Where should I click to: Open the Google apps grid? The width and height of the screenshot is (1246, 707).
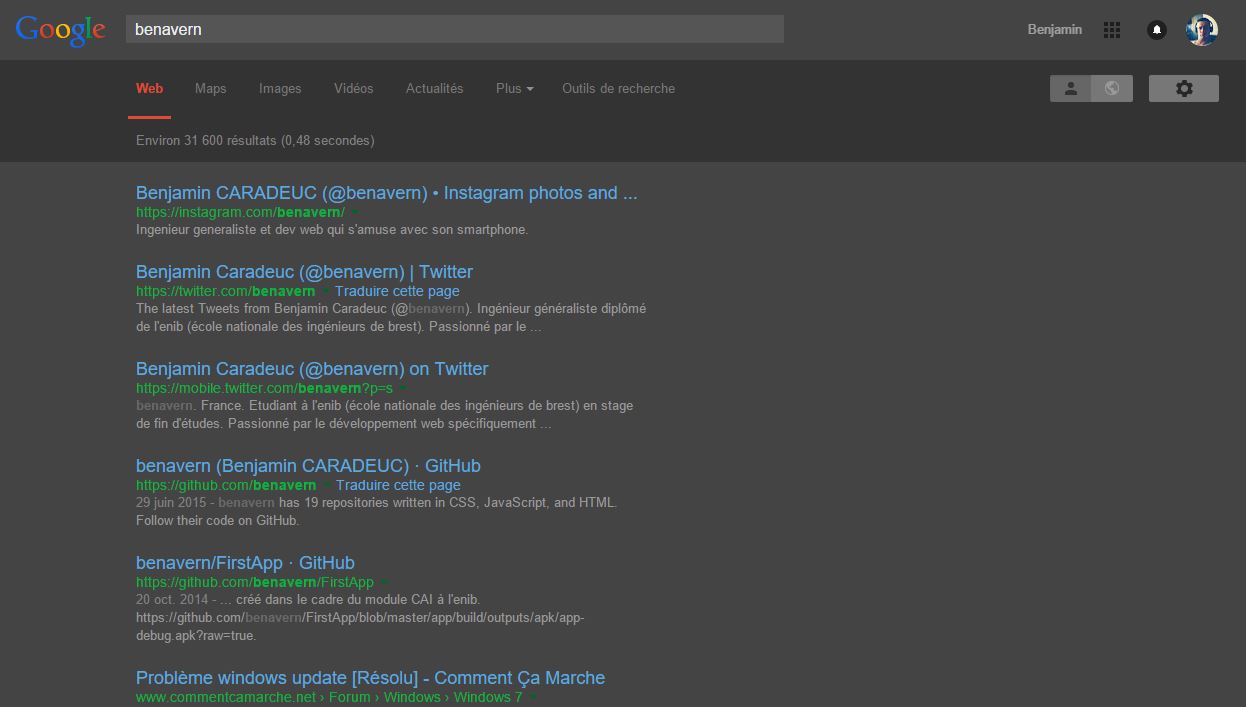point(1112,30)
